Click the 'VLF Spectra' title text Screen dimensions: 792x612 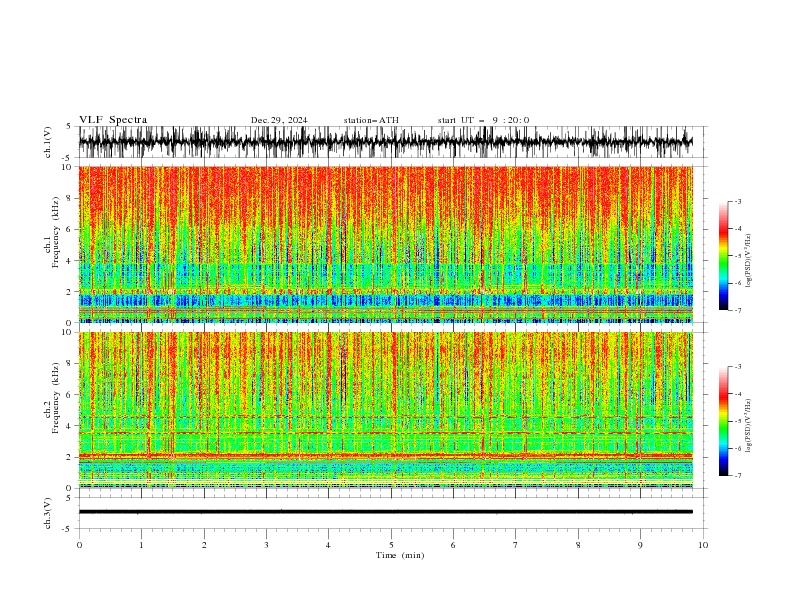pyautogui.click(x=113, y=120)
